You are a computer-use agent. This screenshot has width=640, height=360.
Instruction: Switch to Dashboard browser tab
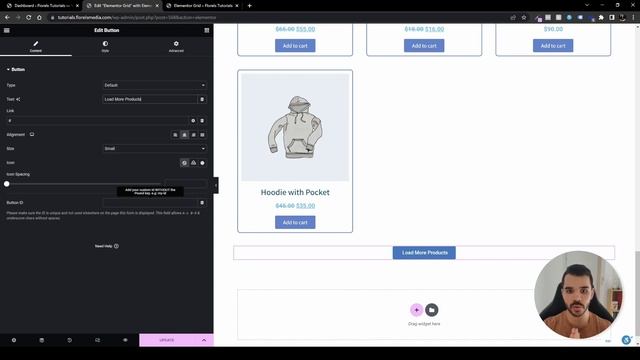pos(41,6)
